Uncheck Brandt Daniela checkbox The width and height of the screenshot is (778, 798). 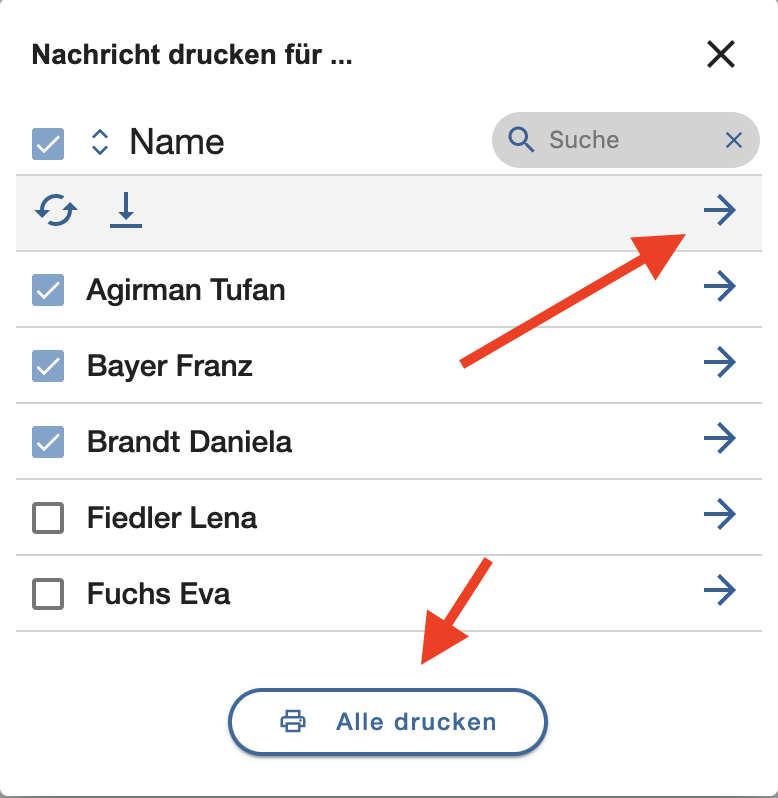coord(48,442)
